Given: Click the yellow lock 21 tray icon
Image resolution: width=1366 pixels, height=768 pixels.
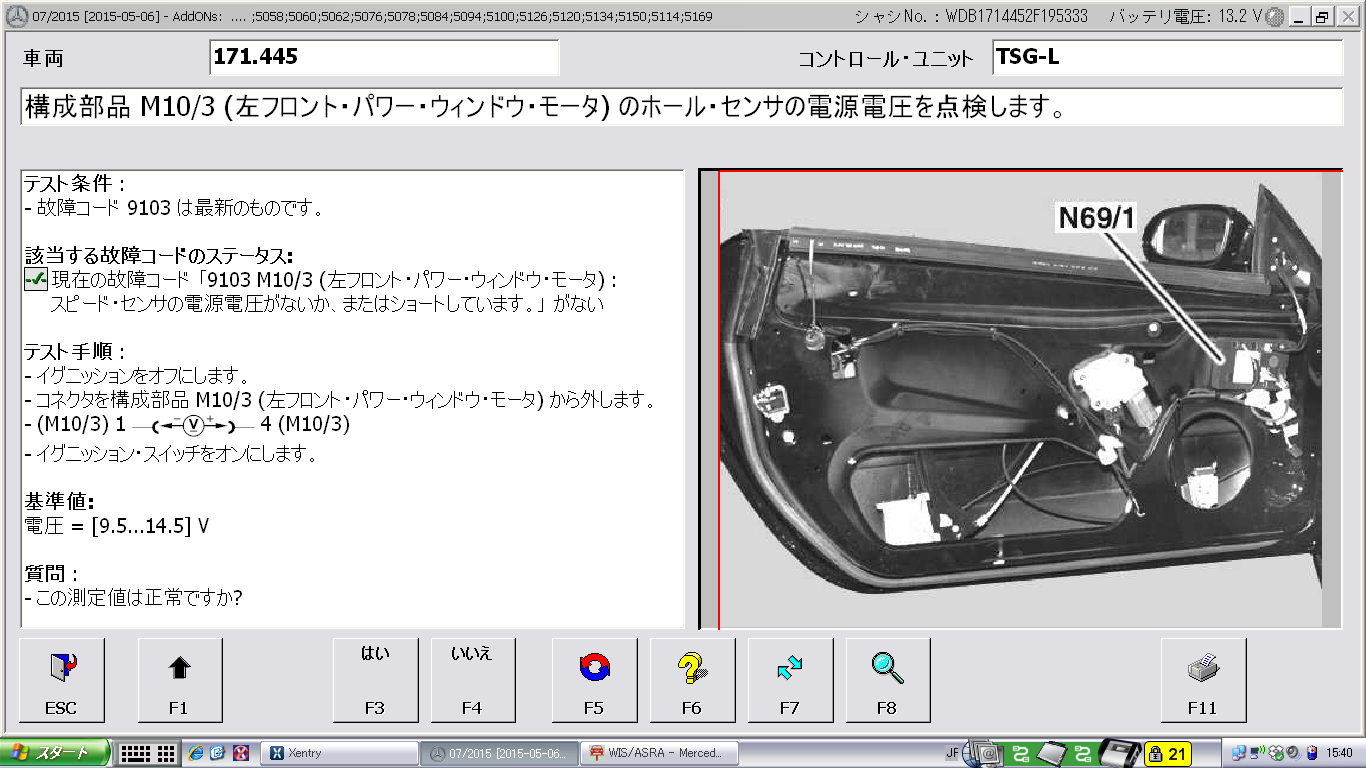Looking at the screenshot, I should pyautogui.click(x=1167, y=753).
